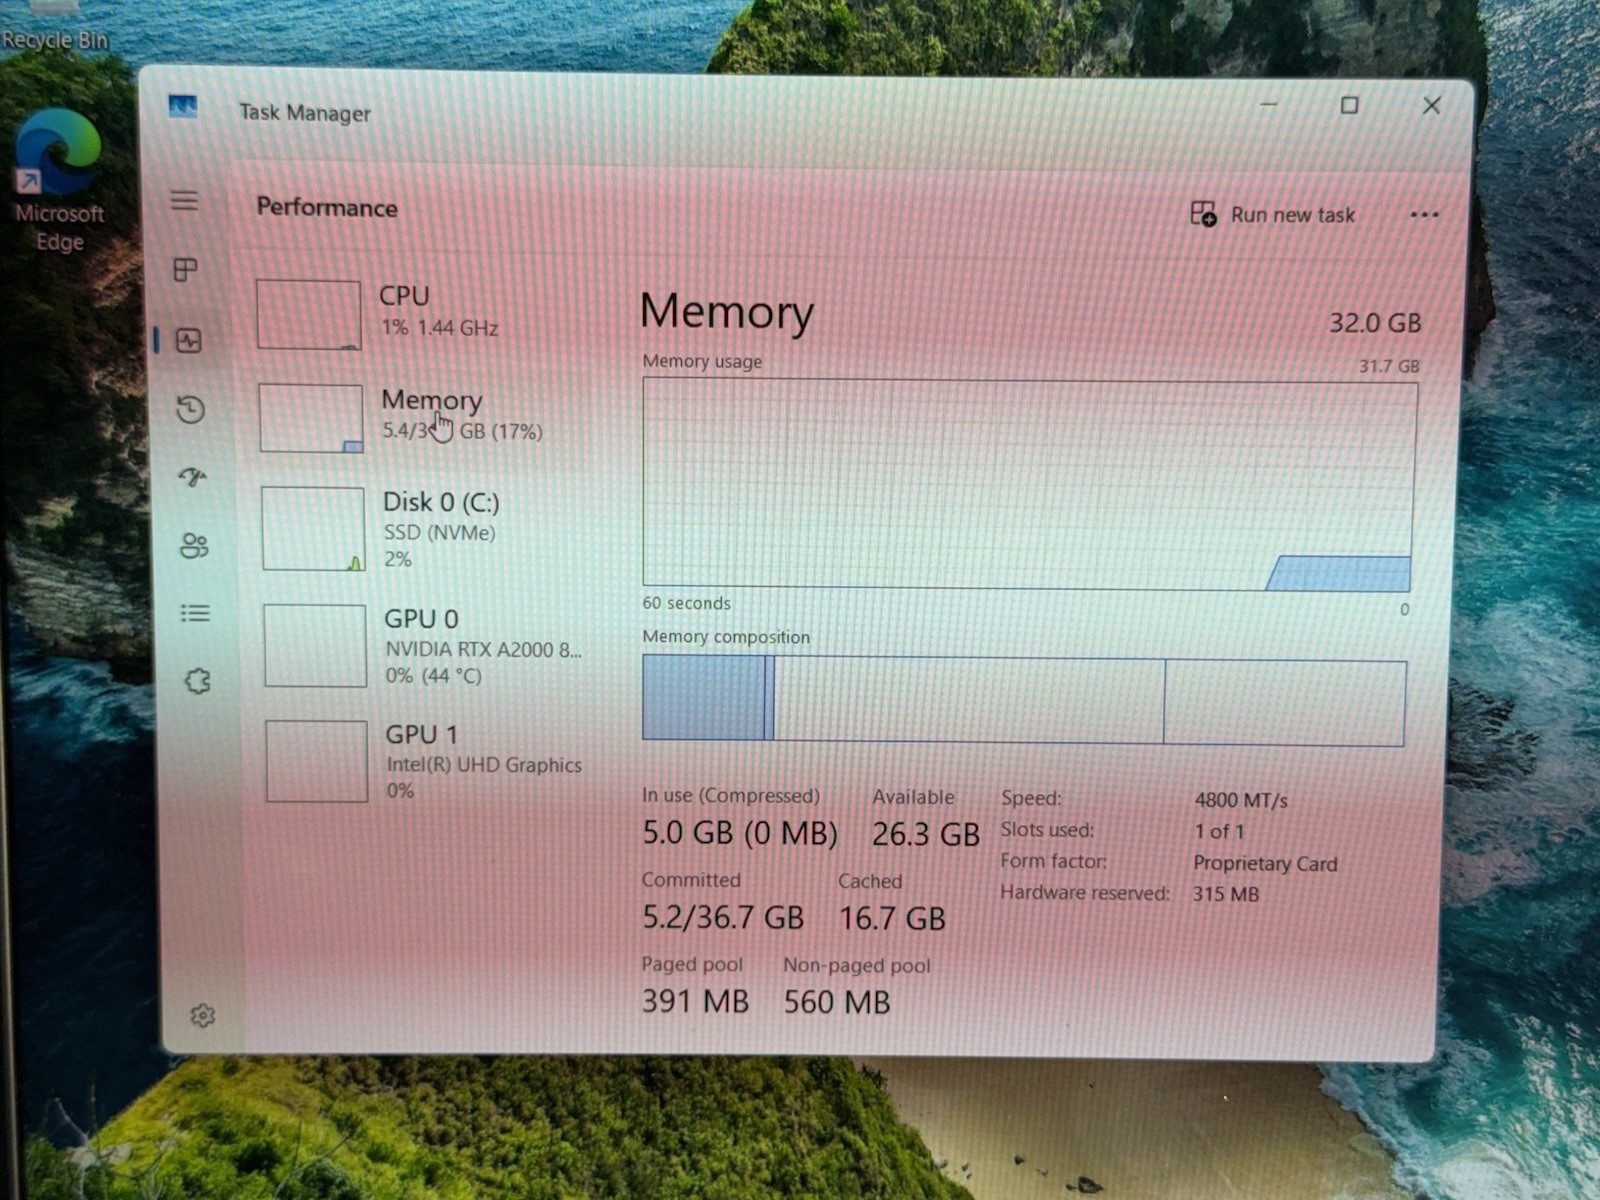Minimize the Task Manager window
Viewport: 1600px width, 1200px height.
pos(1269,104)
